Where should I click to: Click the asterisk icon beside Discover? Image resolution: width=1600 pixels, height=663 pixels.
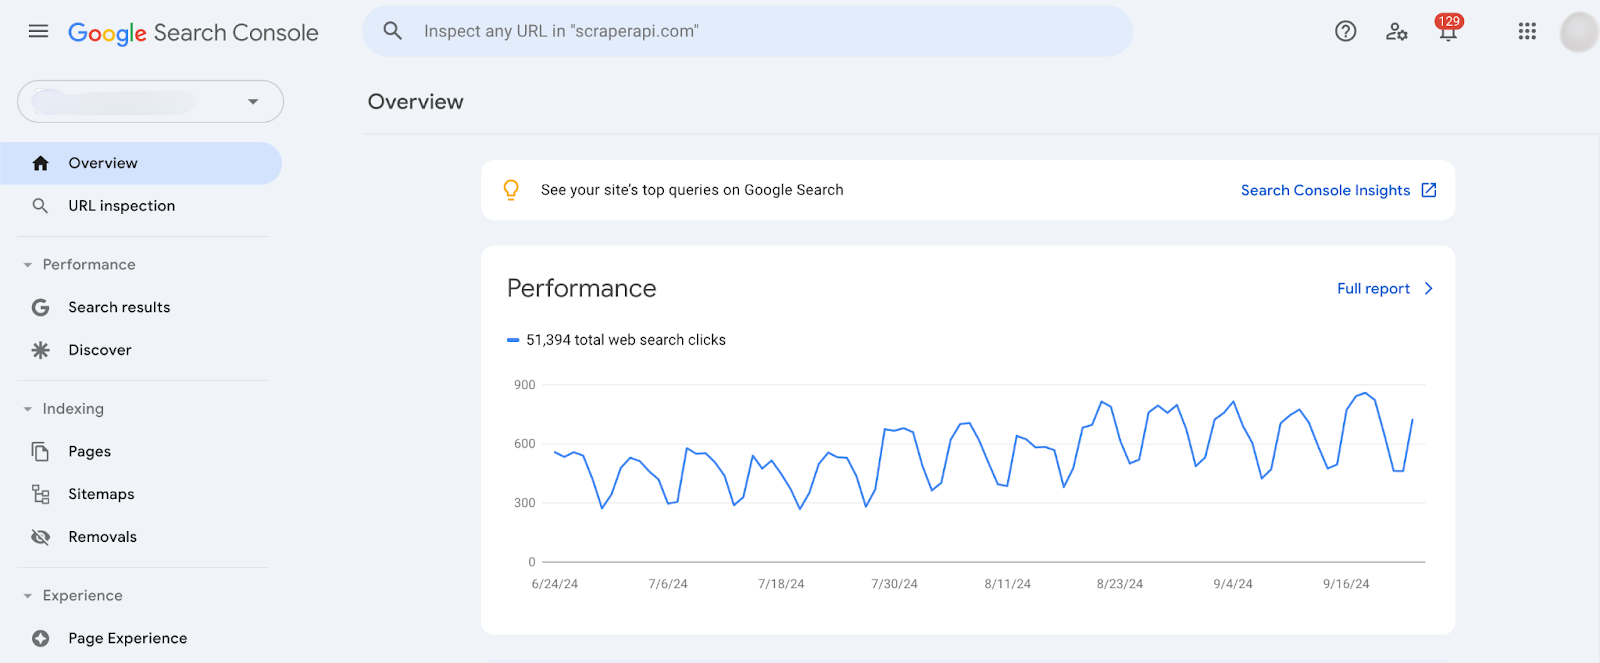[40, 350]
